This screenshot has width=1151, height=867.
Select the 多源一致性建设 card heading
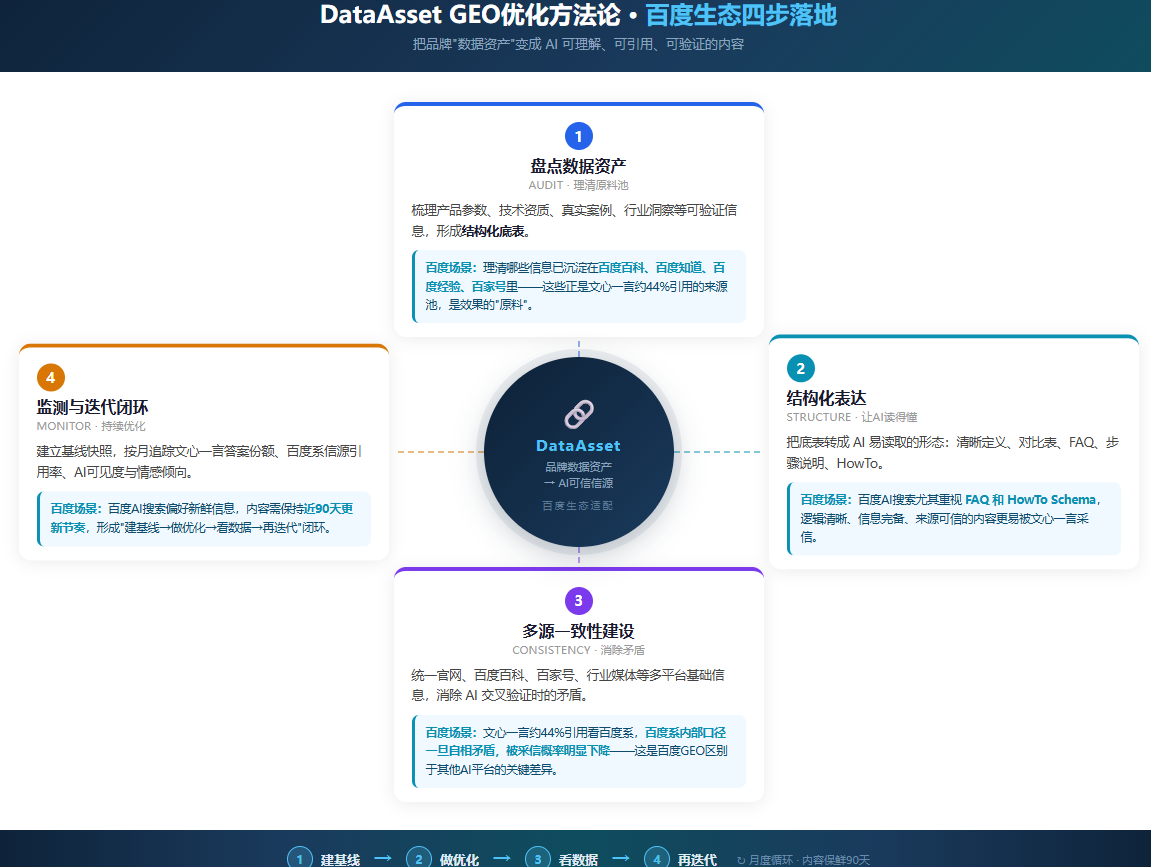[578, 631]
